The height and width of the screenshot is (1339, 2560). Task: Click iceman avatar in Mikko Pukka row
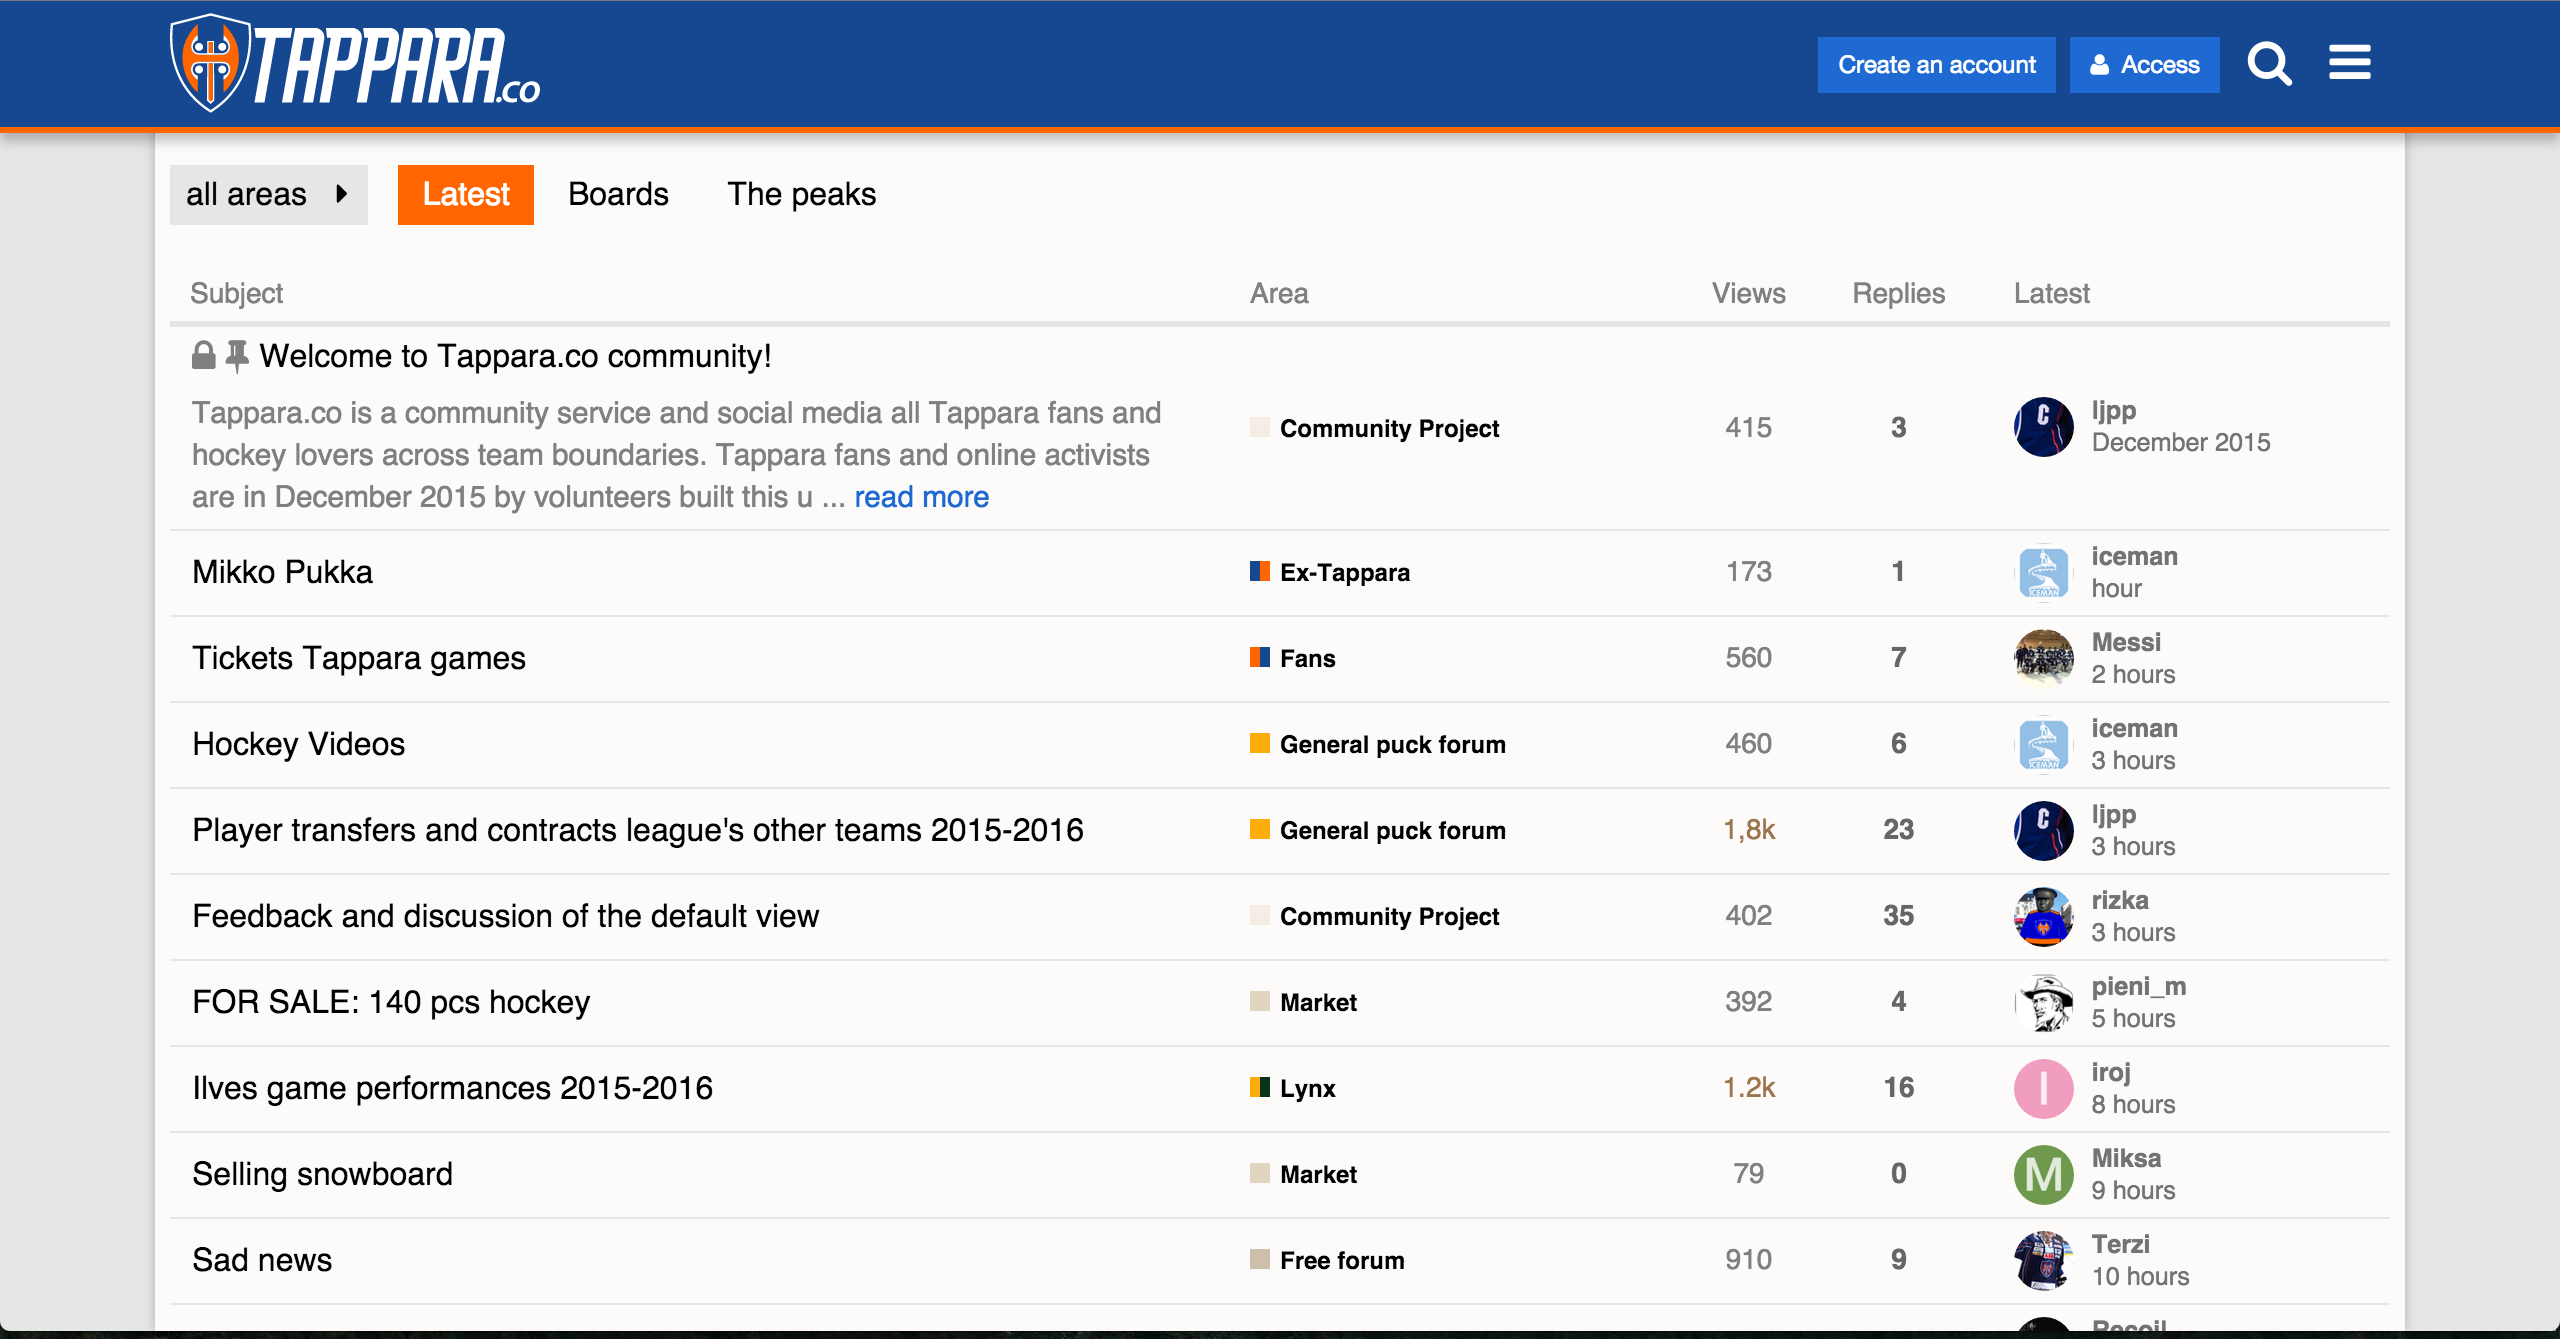pos(2043,572)
